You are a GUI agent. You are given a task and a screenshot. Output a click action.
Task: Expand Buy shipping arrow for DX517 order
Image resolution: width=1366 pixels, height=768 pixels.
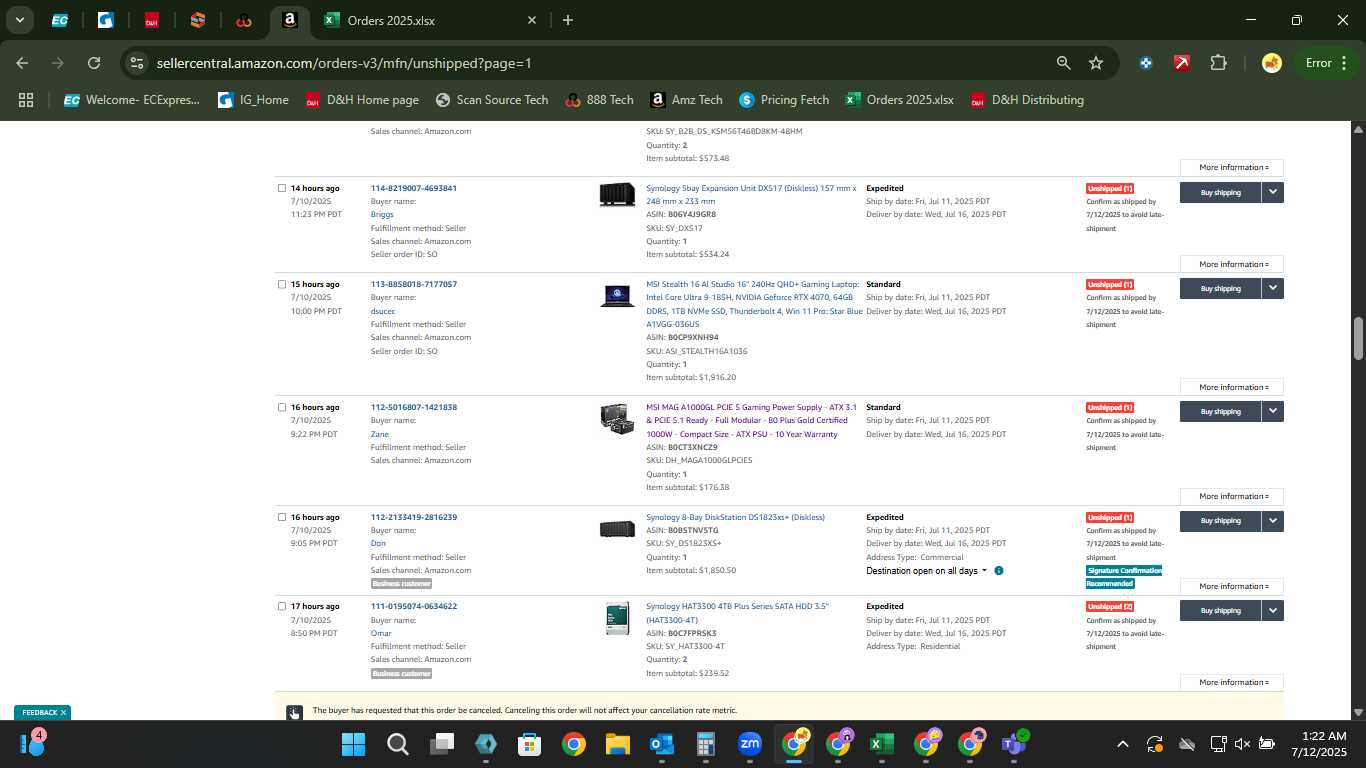tap(1272, 192)
